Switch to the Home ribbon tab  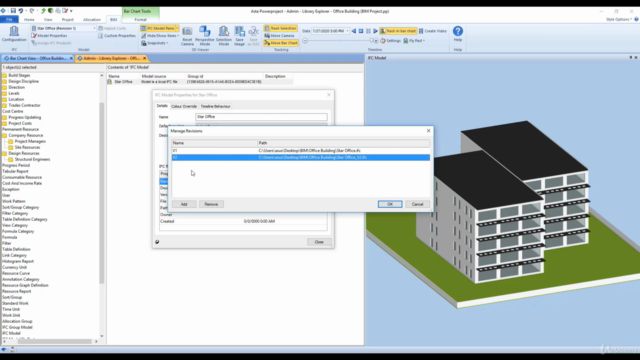click(x=29, y=19)
